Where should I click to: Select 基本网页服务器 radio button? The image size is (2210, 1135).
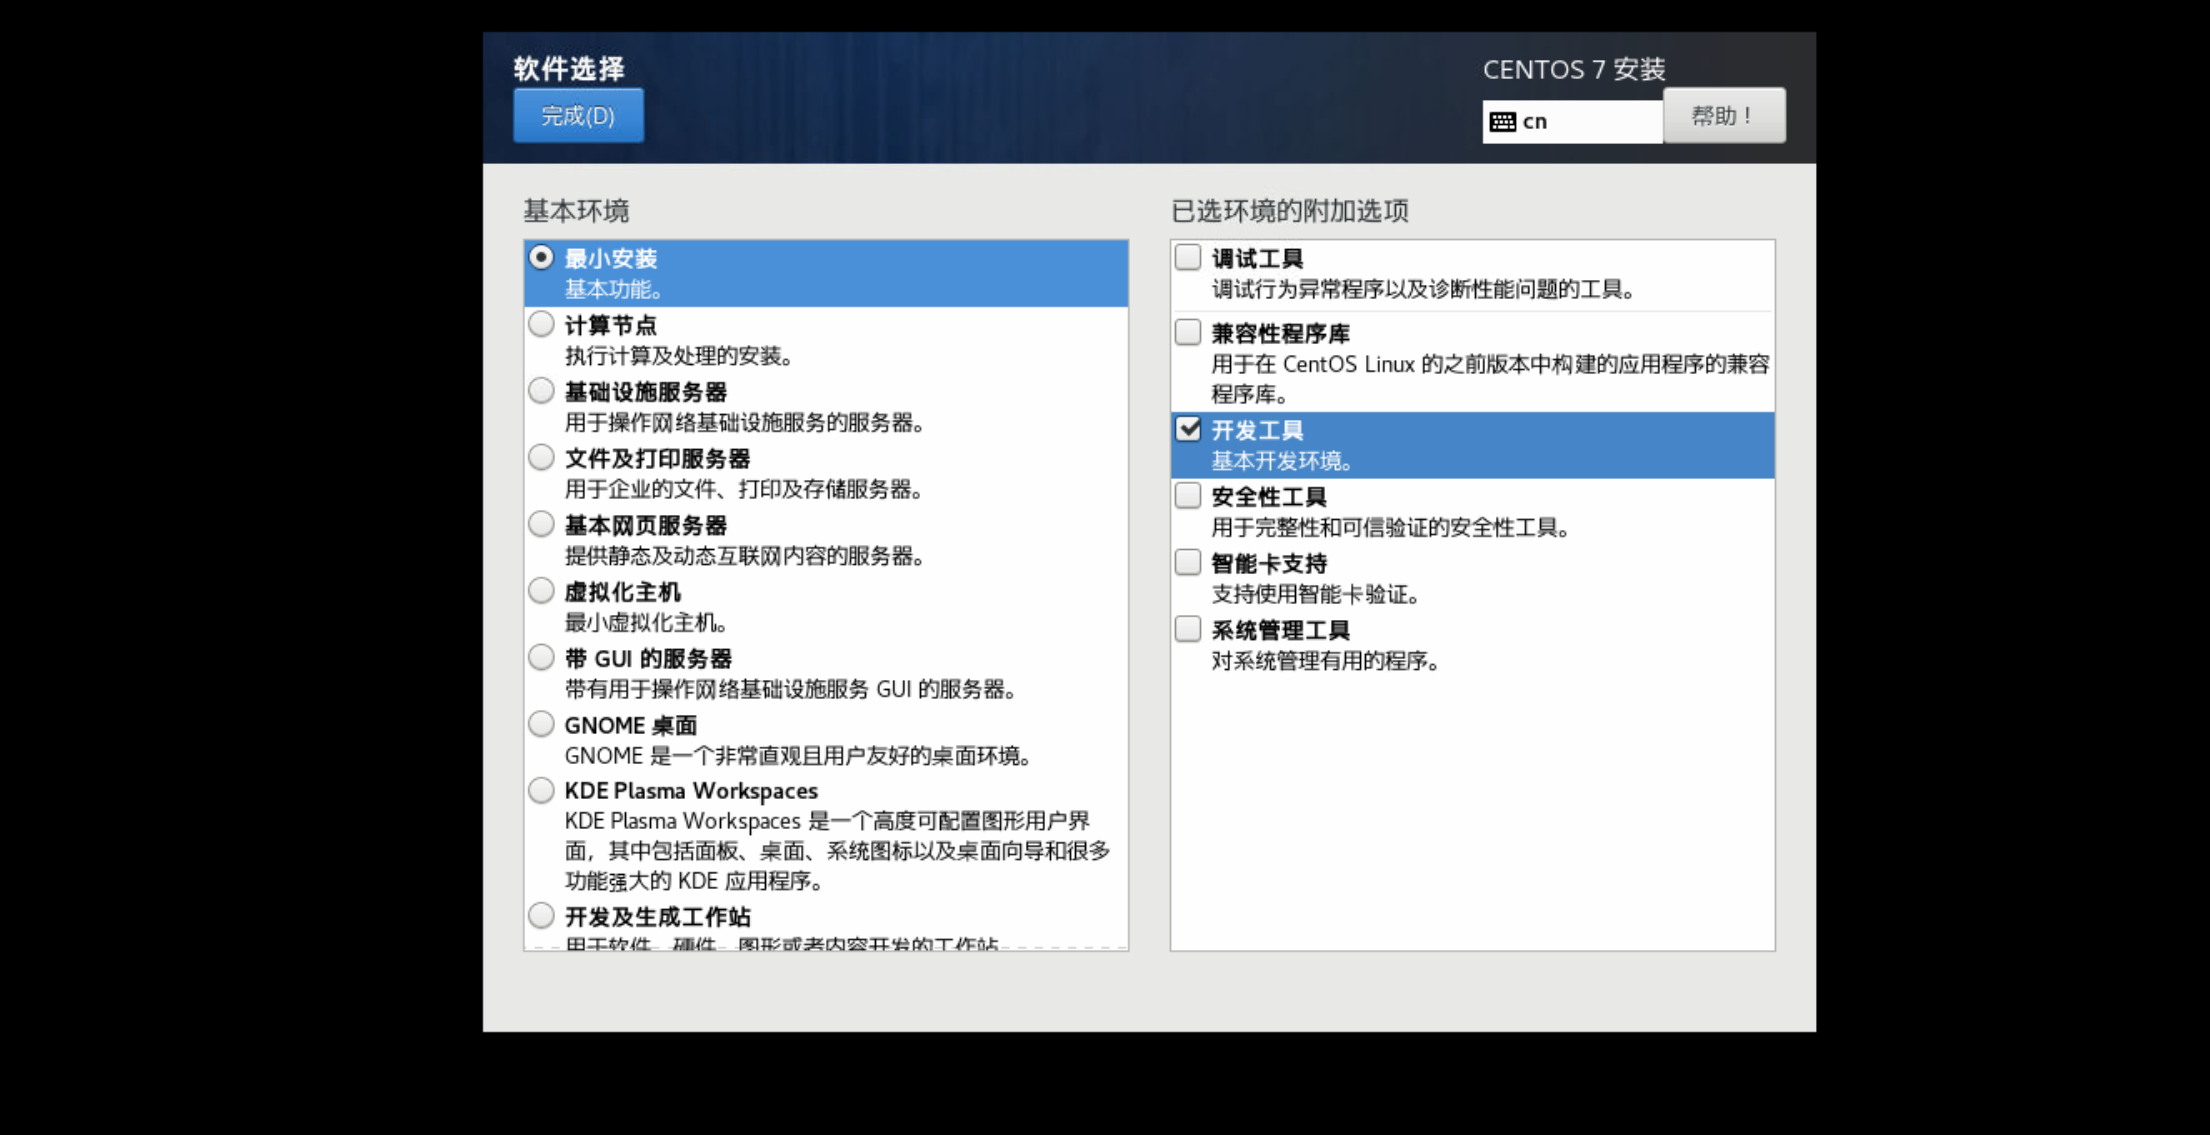541,524
